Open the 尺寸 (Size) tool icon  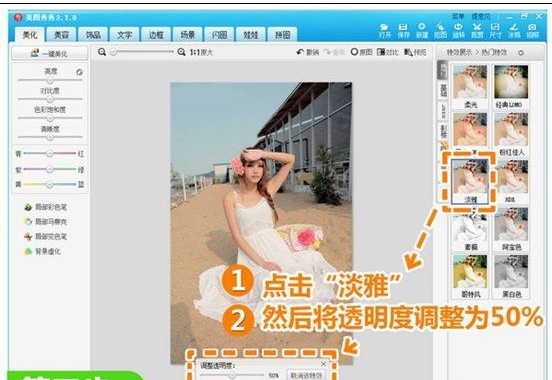point(495,27)
